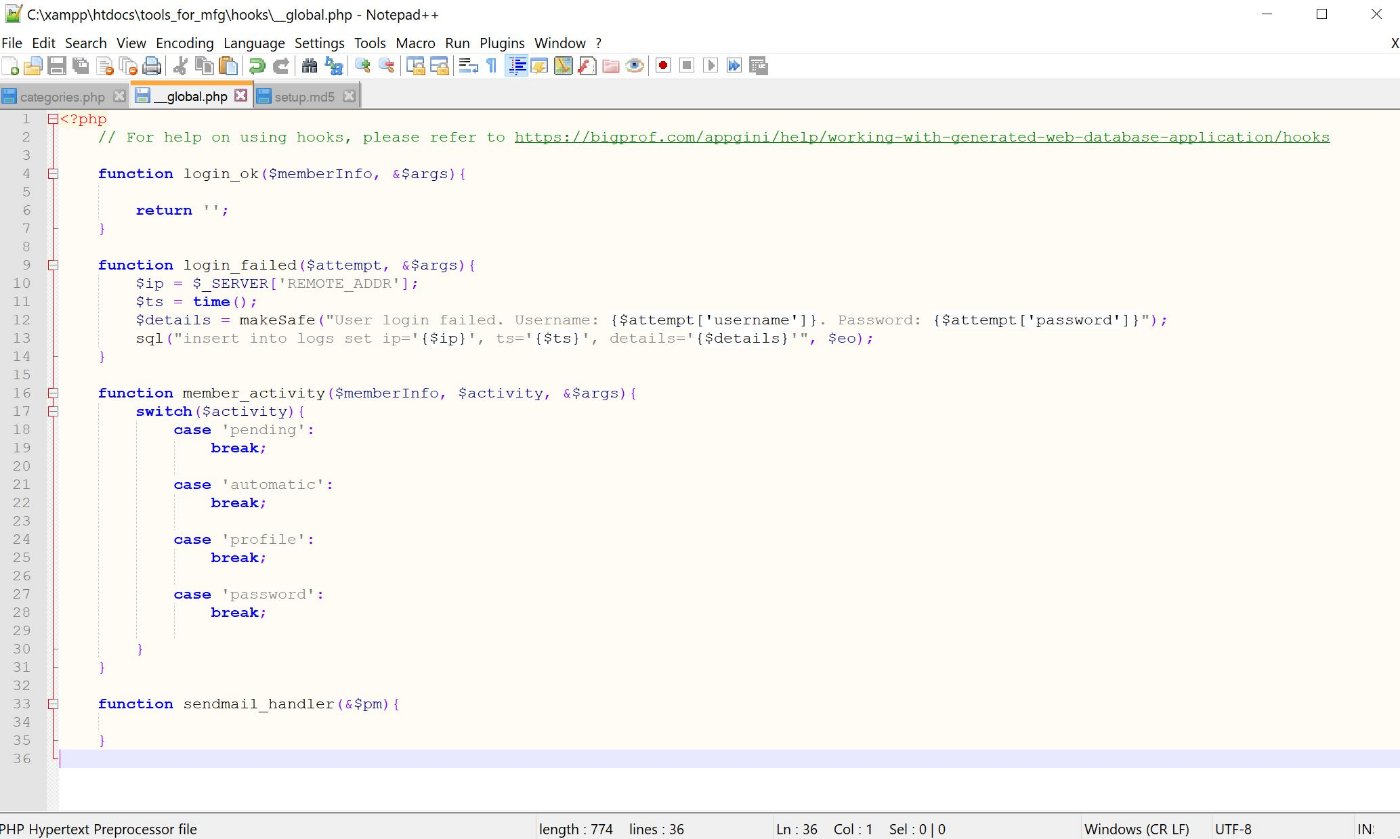
Task: Toggle synchronized vertical scrolling
Action: (x=415, y=66)
